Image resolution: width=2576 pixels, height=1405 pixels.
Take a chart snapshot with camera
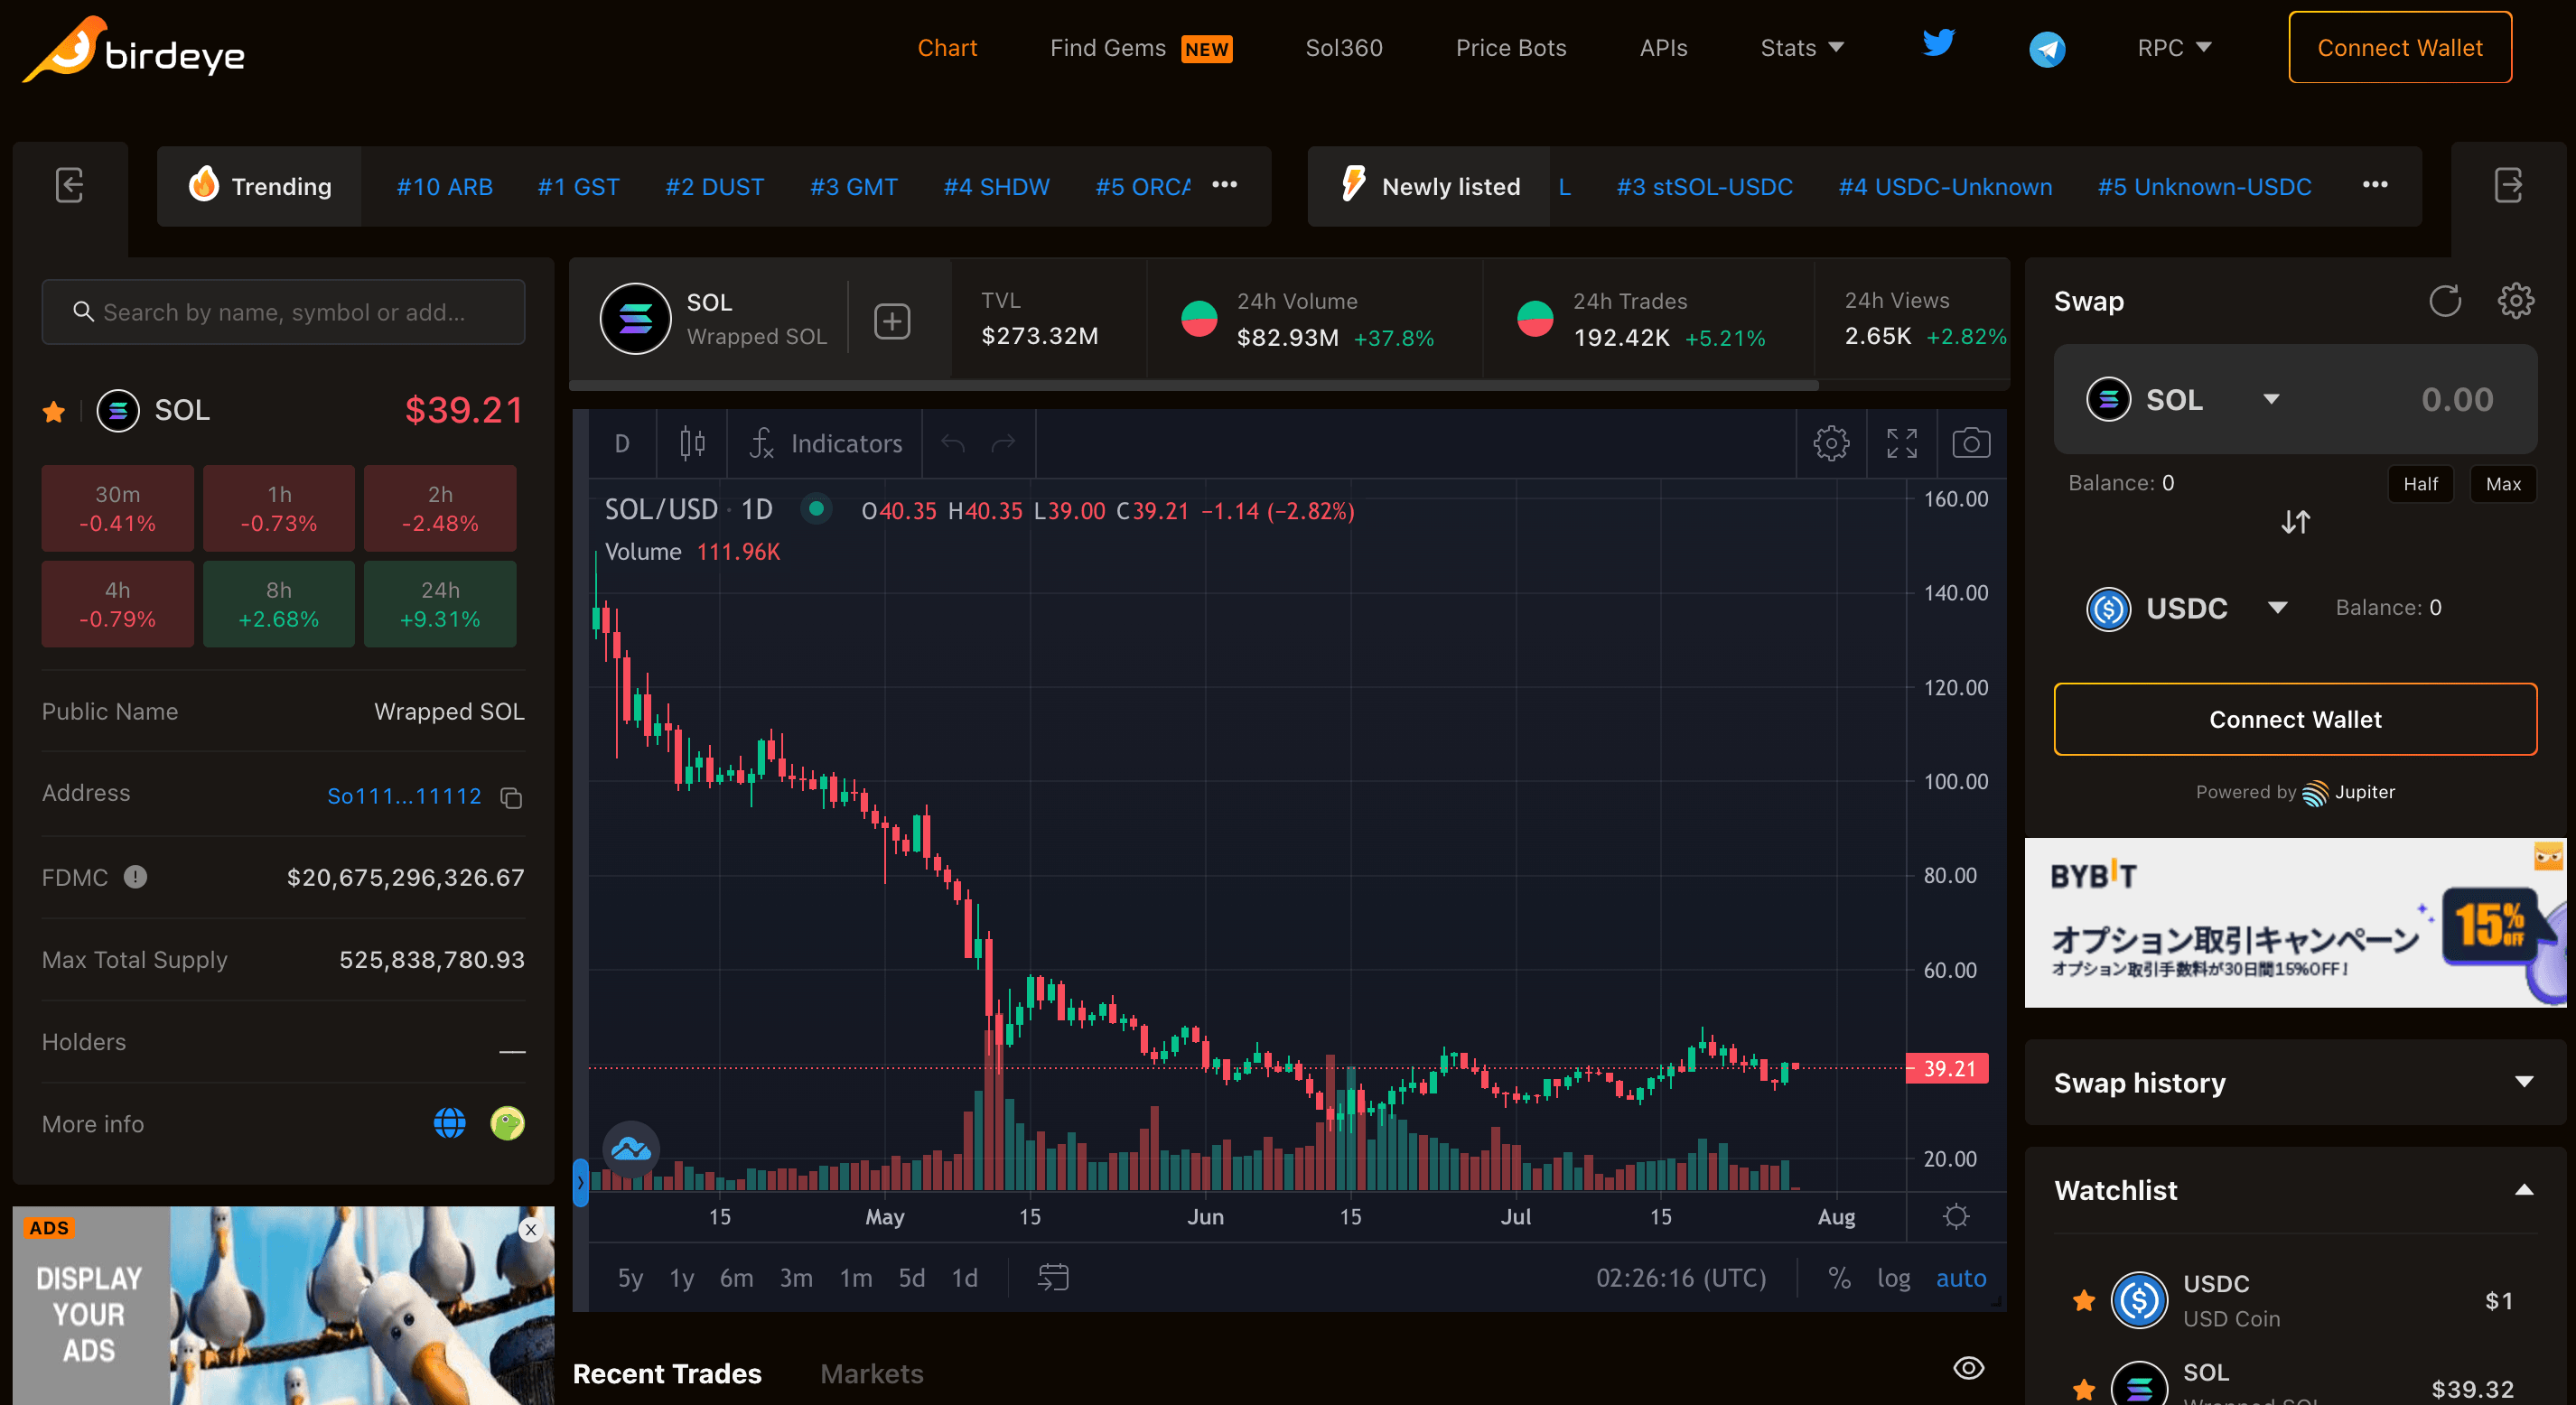(1971, 443)
